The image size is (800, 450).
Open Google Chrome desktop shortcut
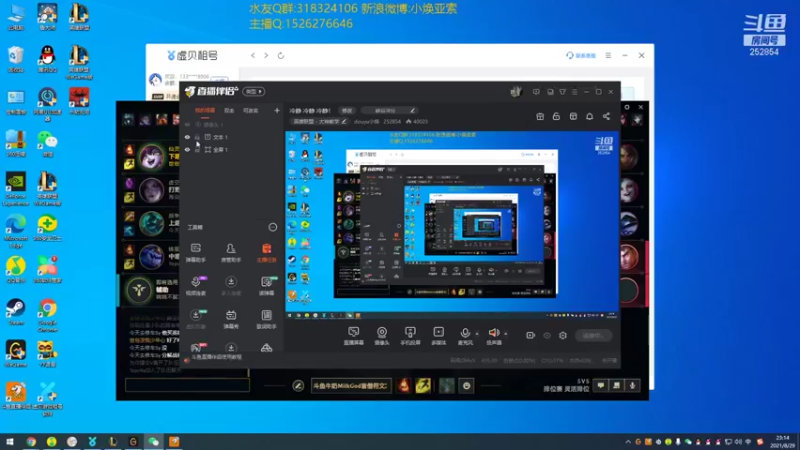(47, 315)
